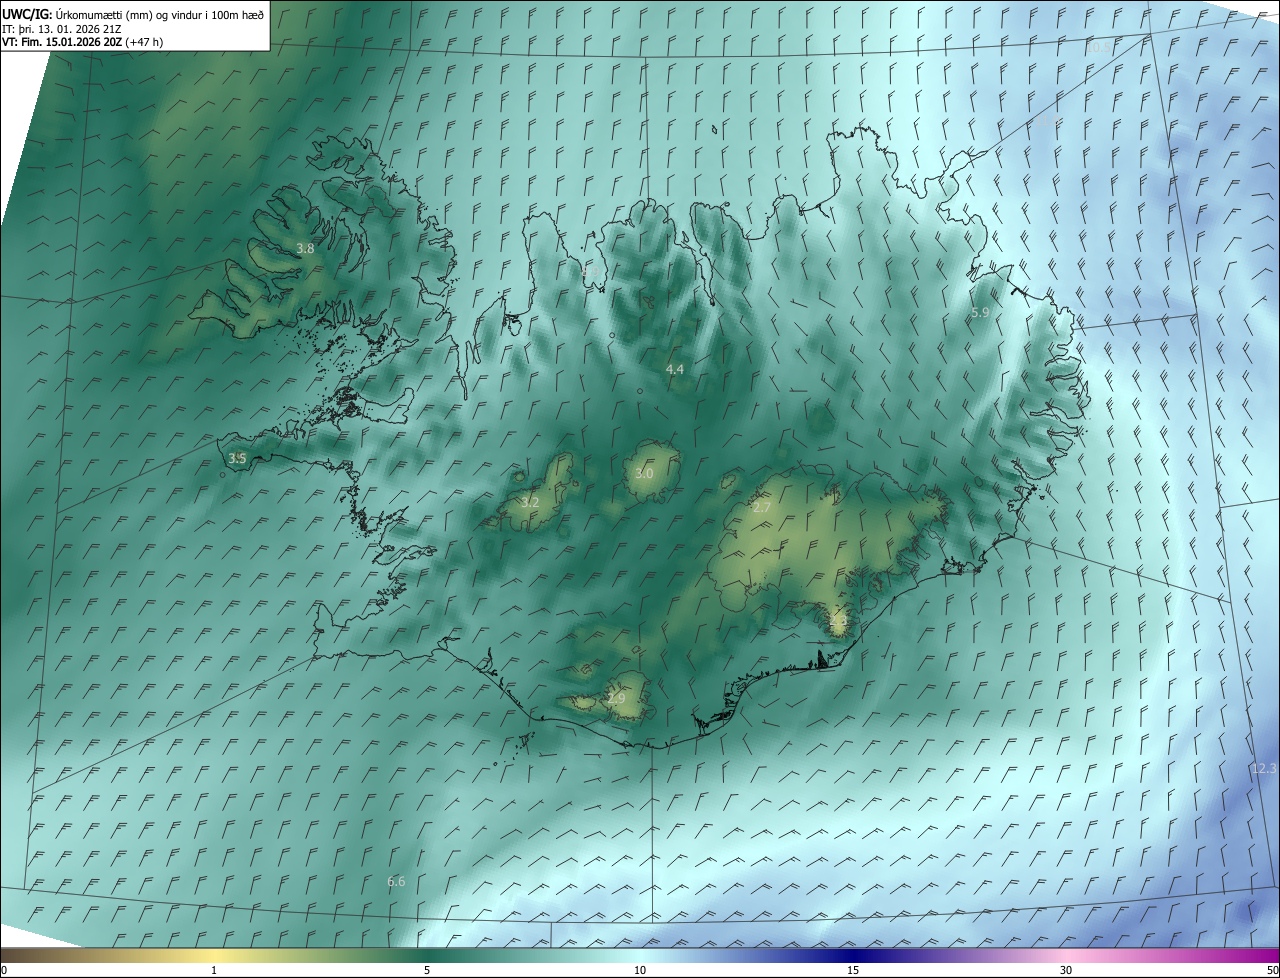Click the map title 'Úrkomumætti (mm) og vindur í 100m hæð'
Image resolution: width=1280 pixels, height=978 pixels.
click(160, 14)
